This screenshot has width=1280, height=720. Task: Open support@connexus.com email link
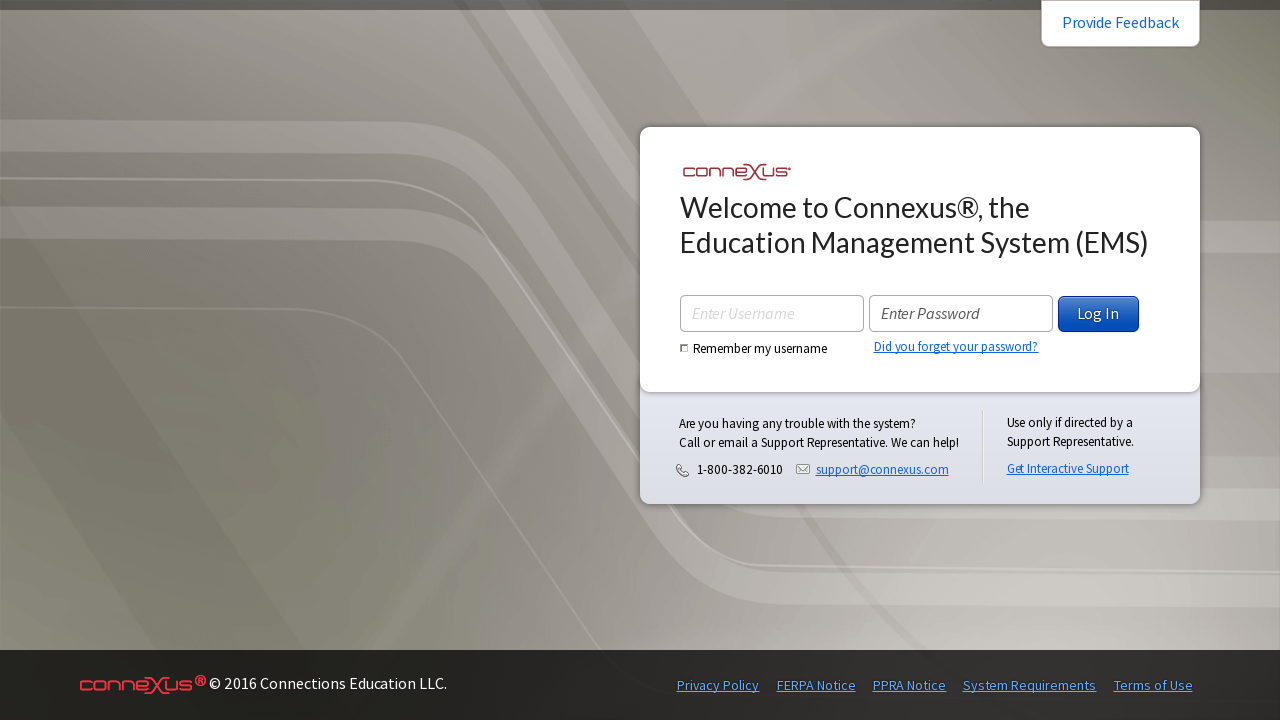click(882, 469)
